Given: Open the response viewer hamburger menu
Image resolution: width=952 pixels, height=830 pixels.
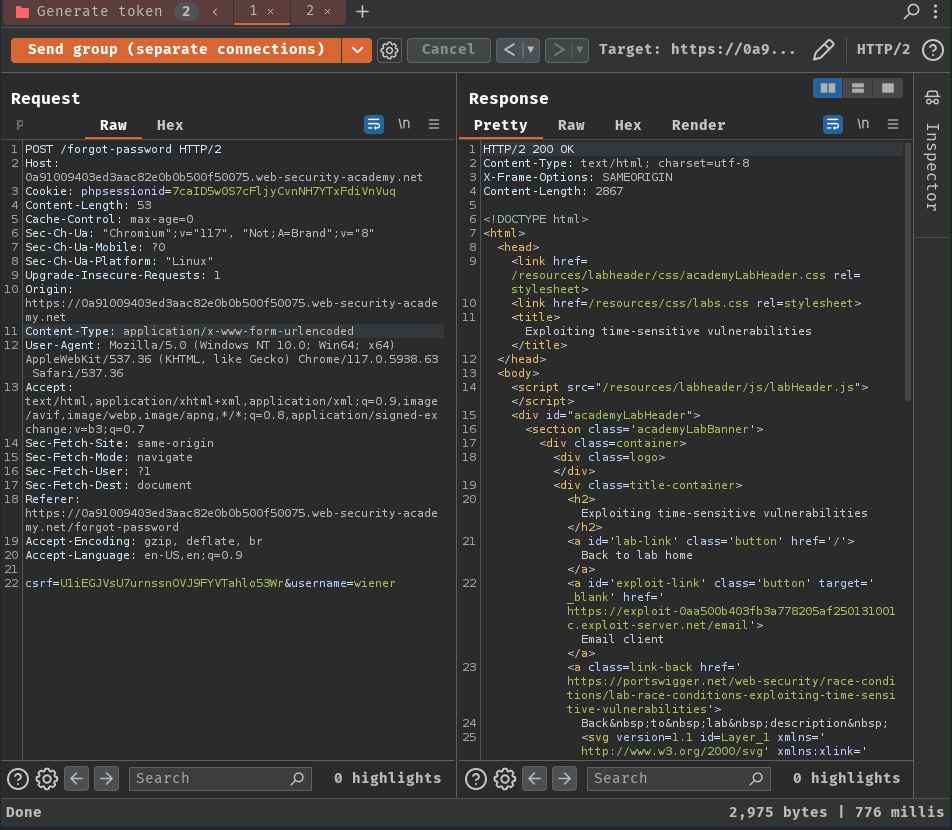Looking at the screenshot, I should pyautogui.click(x=892, y=124).
